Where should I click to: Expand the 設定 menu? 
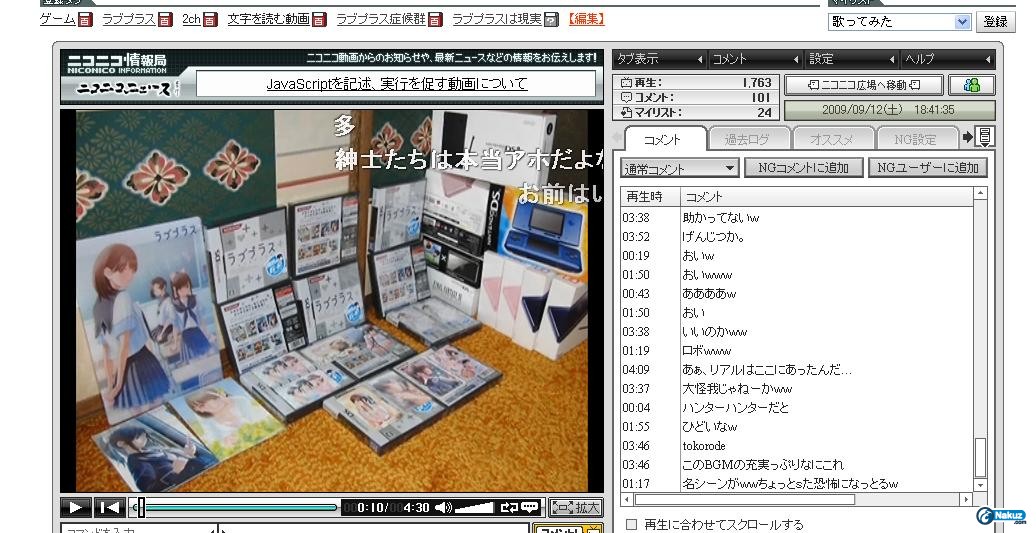(x=852, y=59)
